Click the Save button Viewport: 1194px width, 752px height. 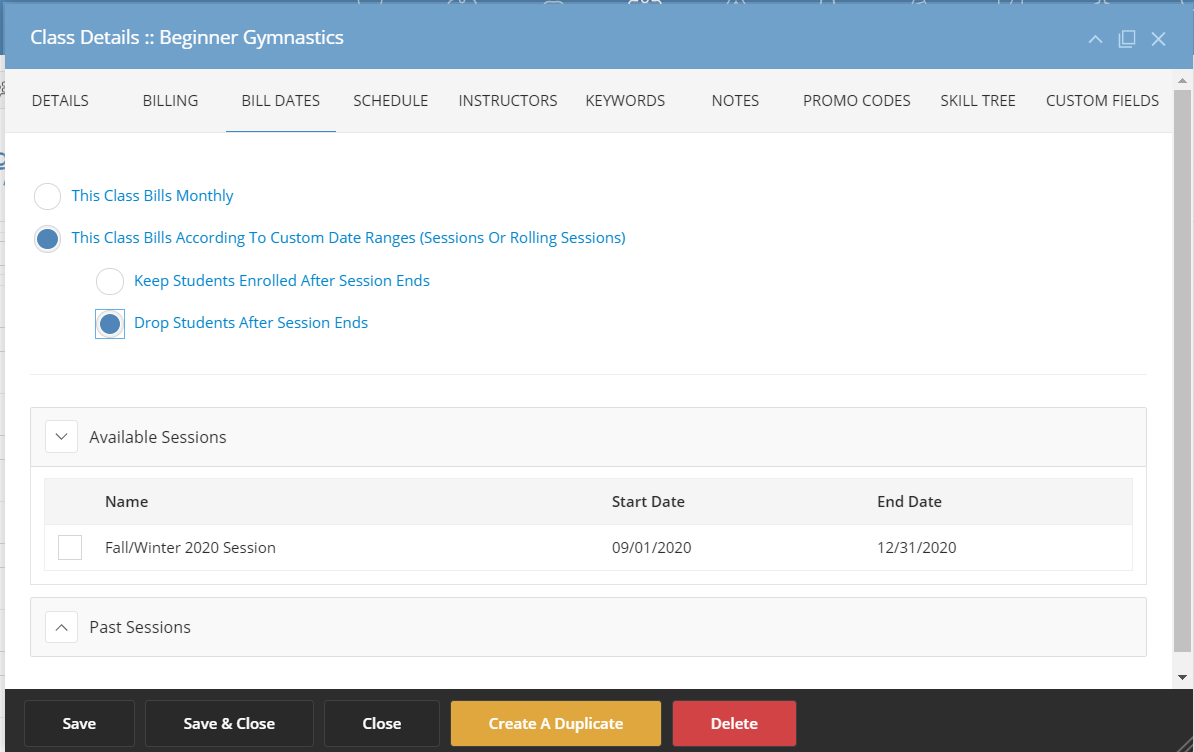79,724
